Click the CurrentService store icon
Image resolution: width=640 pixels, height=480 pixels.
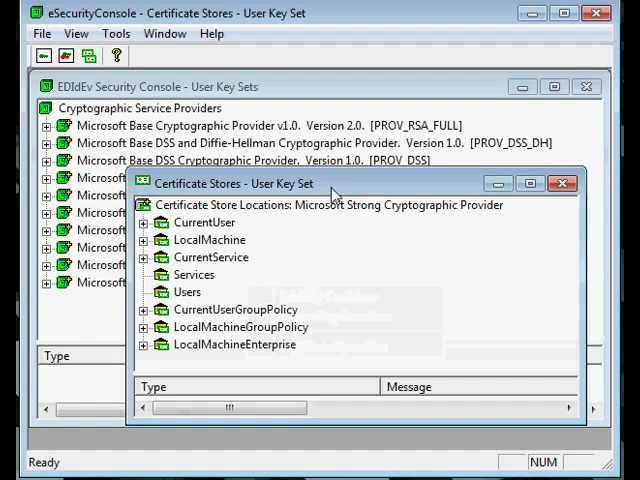click(x=161, y=258)
